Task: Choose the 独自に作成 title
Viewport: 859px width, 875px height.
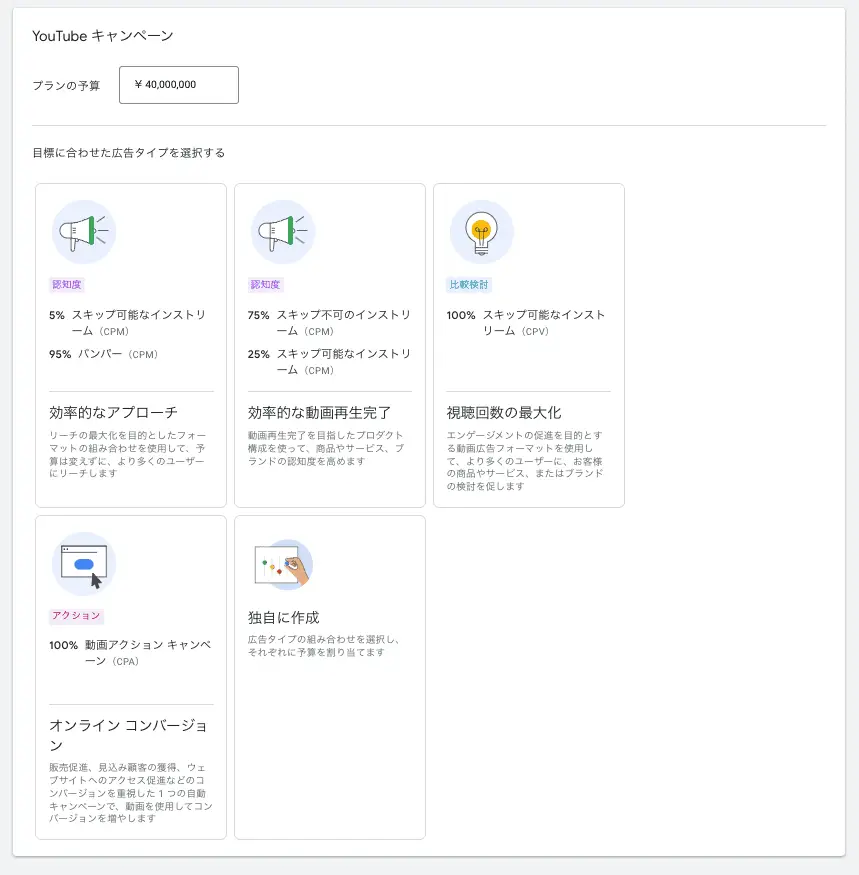Action: click(283, 617)
